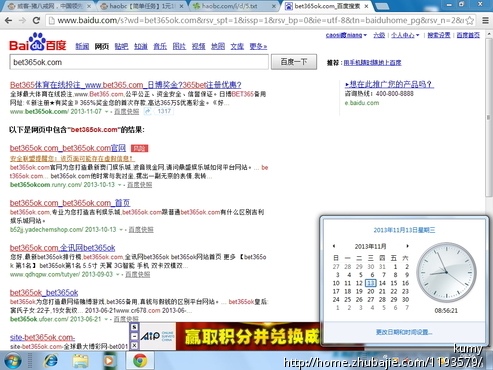Select November 13 in the calendar
493x370 pixels.
[x=371, y=283]
